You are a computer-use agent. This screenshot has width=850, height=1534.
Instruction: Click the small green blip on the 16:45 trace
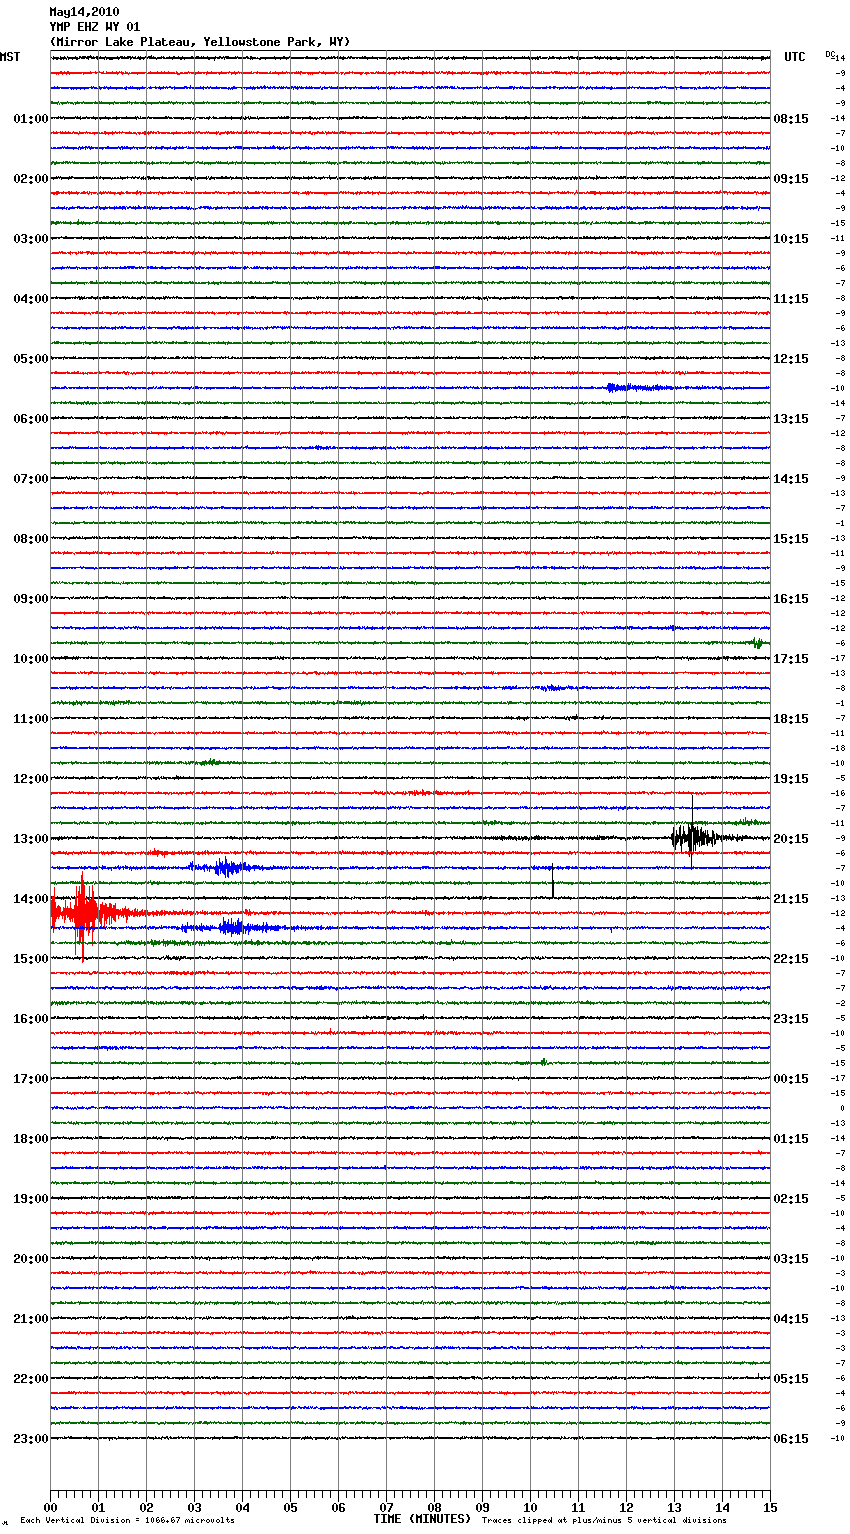(543, 1062)
